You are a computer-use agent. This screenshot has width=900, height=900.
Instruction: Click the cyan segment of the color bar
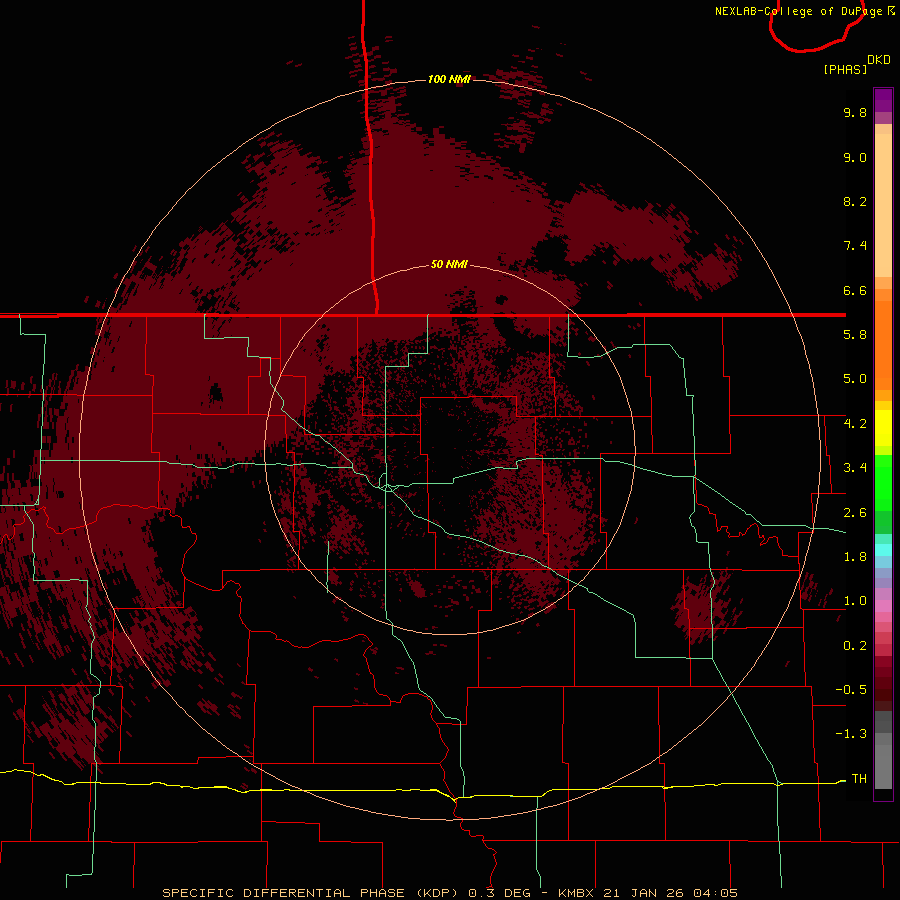tap(883, 550)
